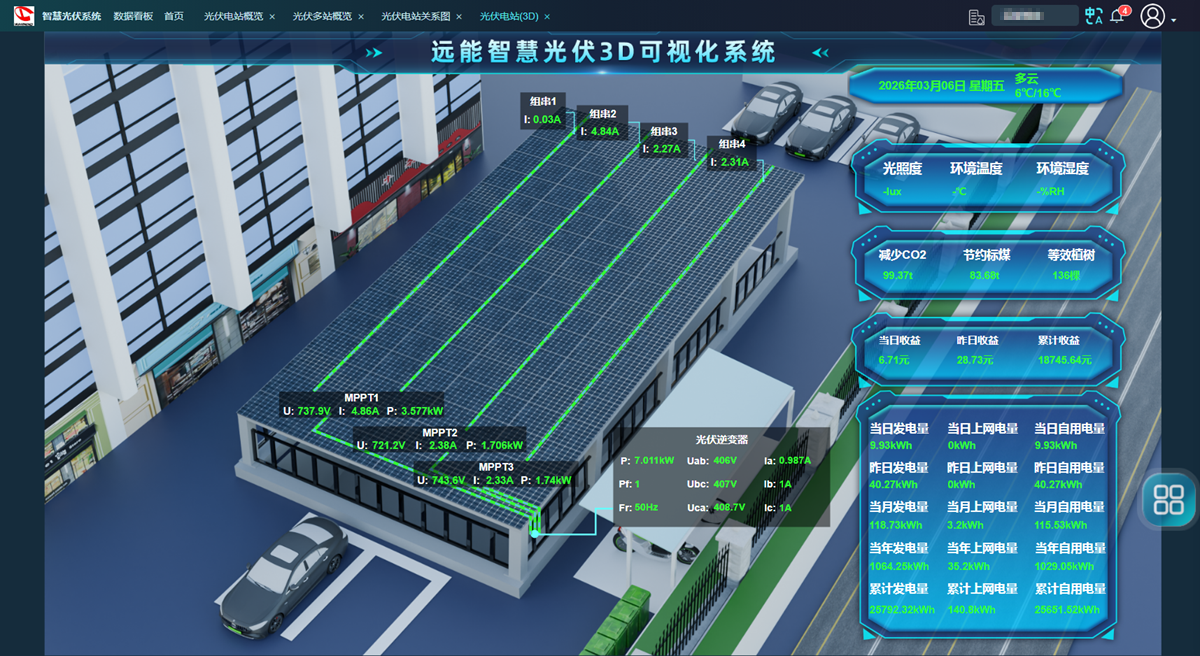Open the 数据看板 menu item
Image resolution: width=1200 pixels, height=656 pixels.
click(133, 17)
